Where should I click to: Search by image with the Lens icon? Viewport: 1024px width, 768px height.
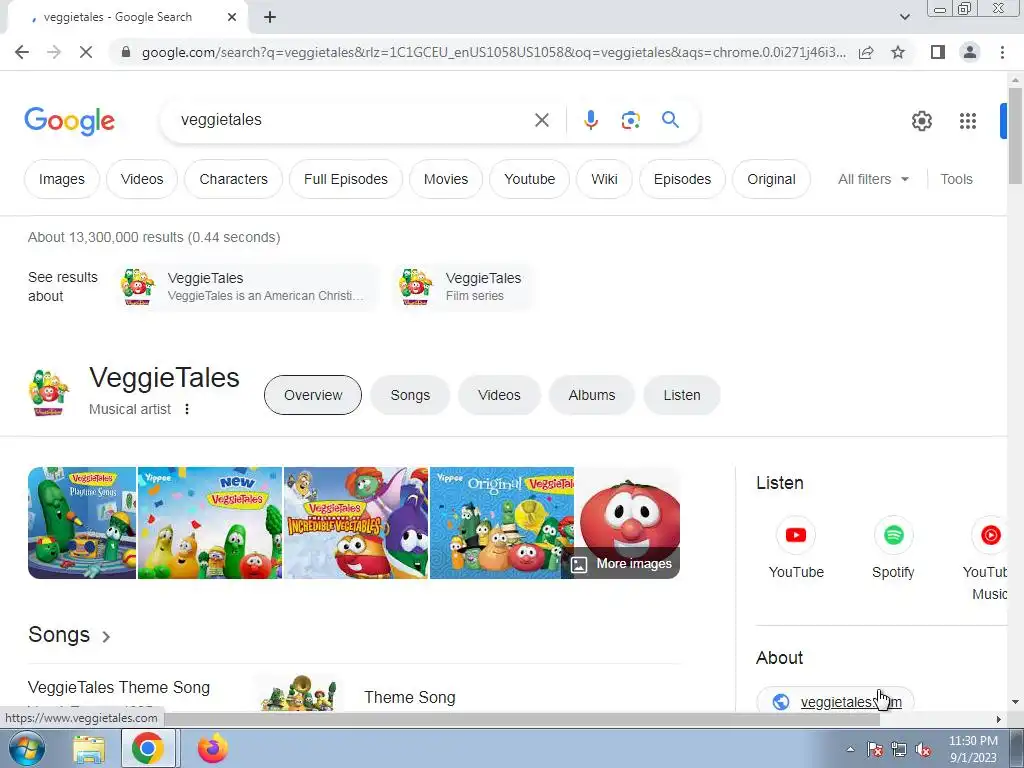coord(630,120)
